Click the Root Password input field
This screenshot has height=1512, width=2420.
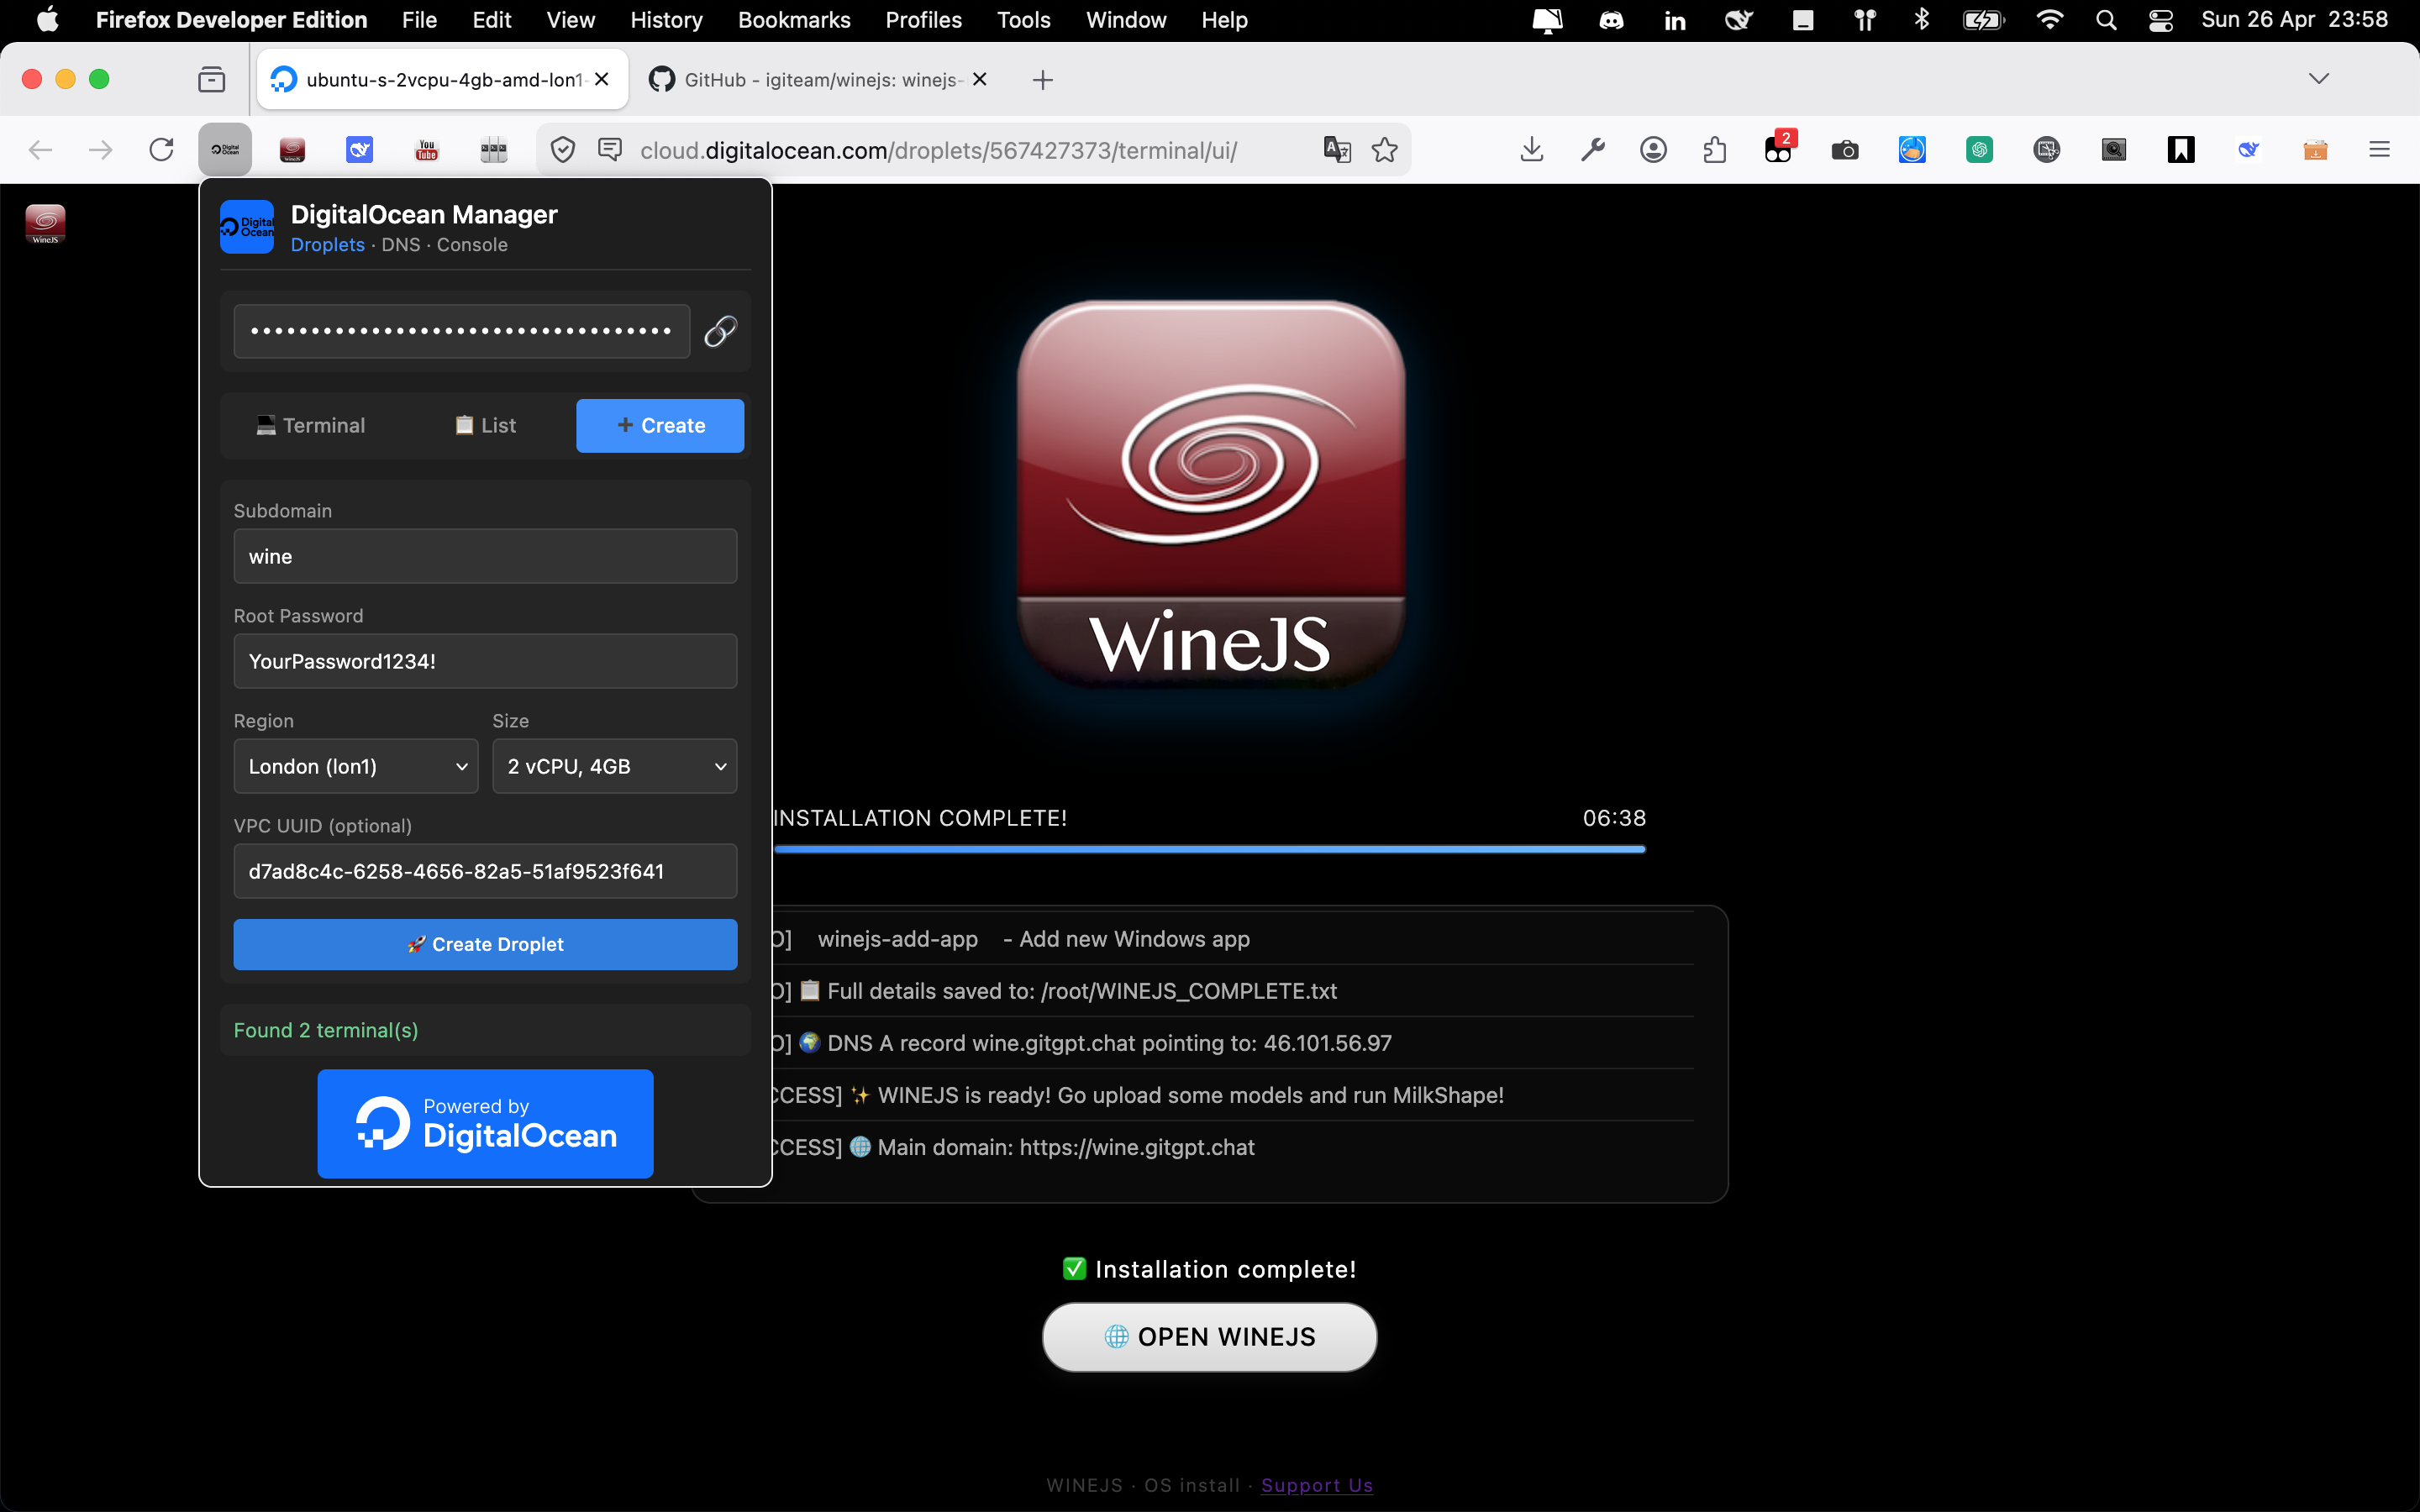[x=485, y=661]
